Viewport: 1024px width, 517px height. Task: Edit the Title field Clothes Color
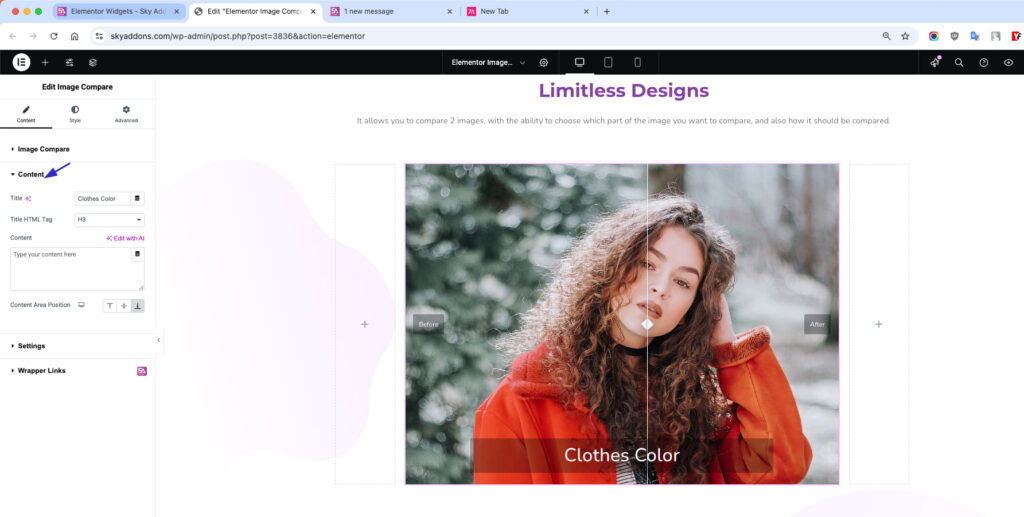pos(102,198)
